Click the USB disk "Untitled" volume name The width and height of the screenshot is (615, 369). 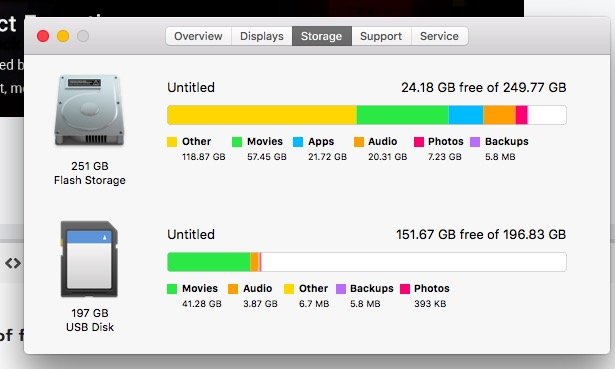click(x=191, y=234)
